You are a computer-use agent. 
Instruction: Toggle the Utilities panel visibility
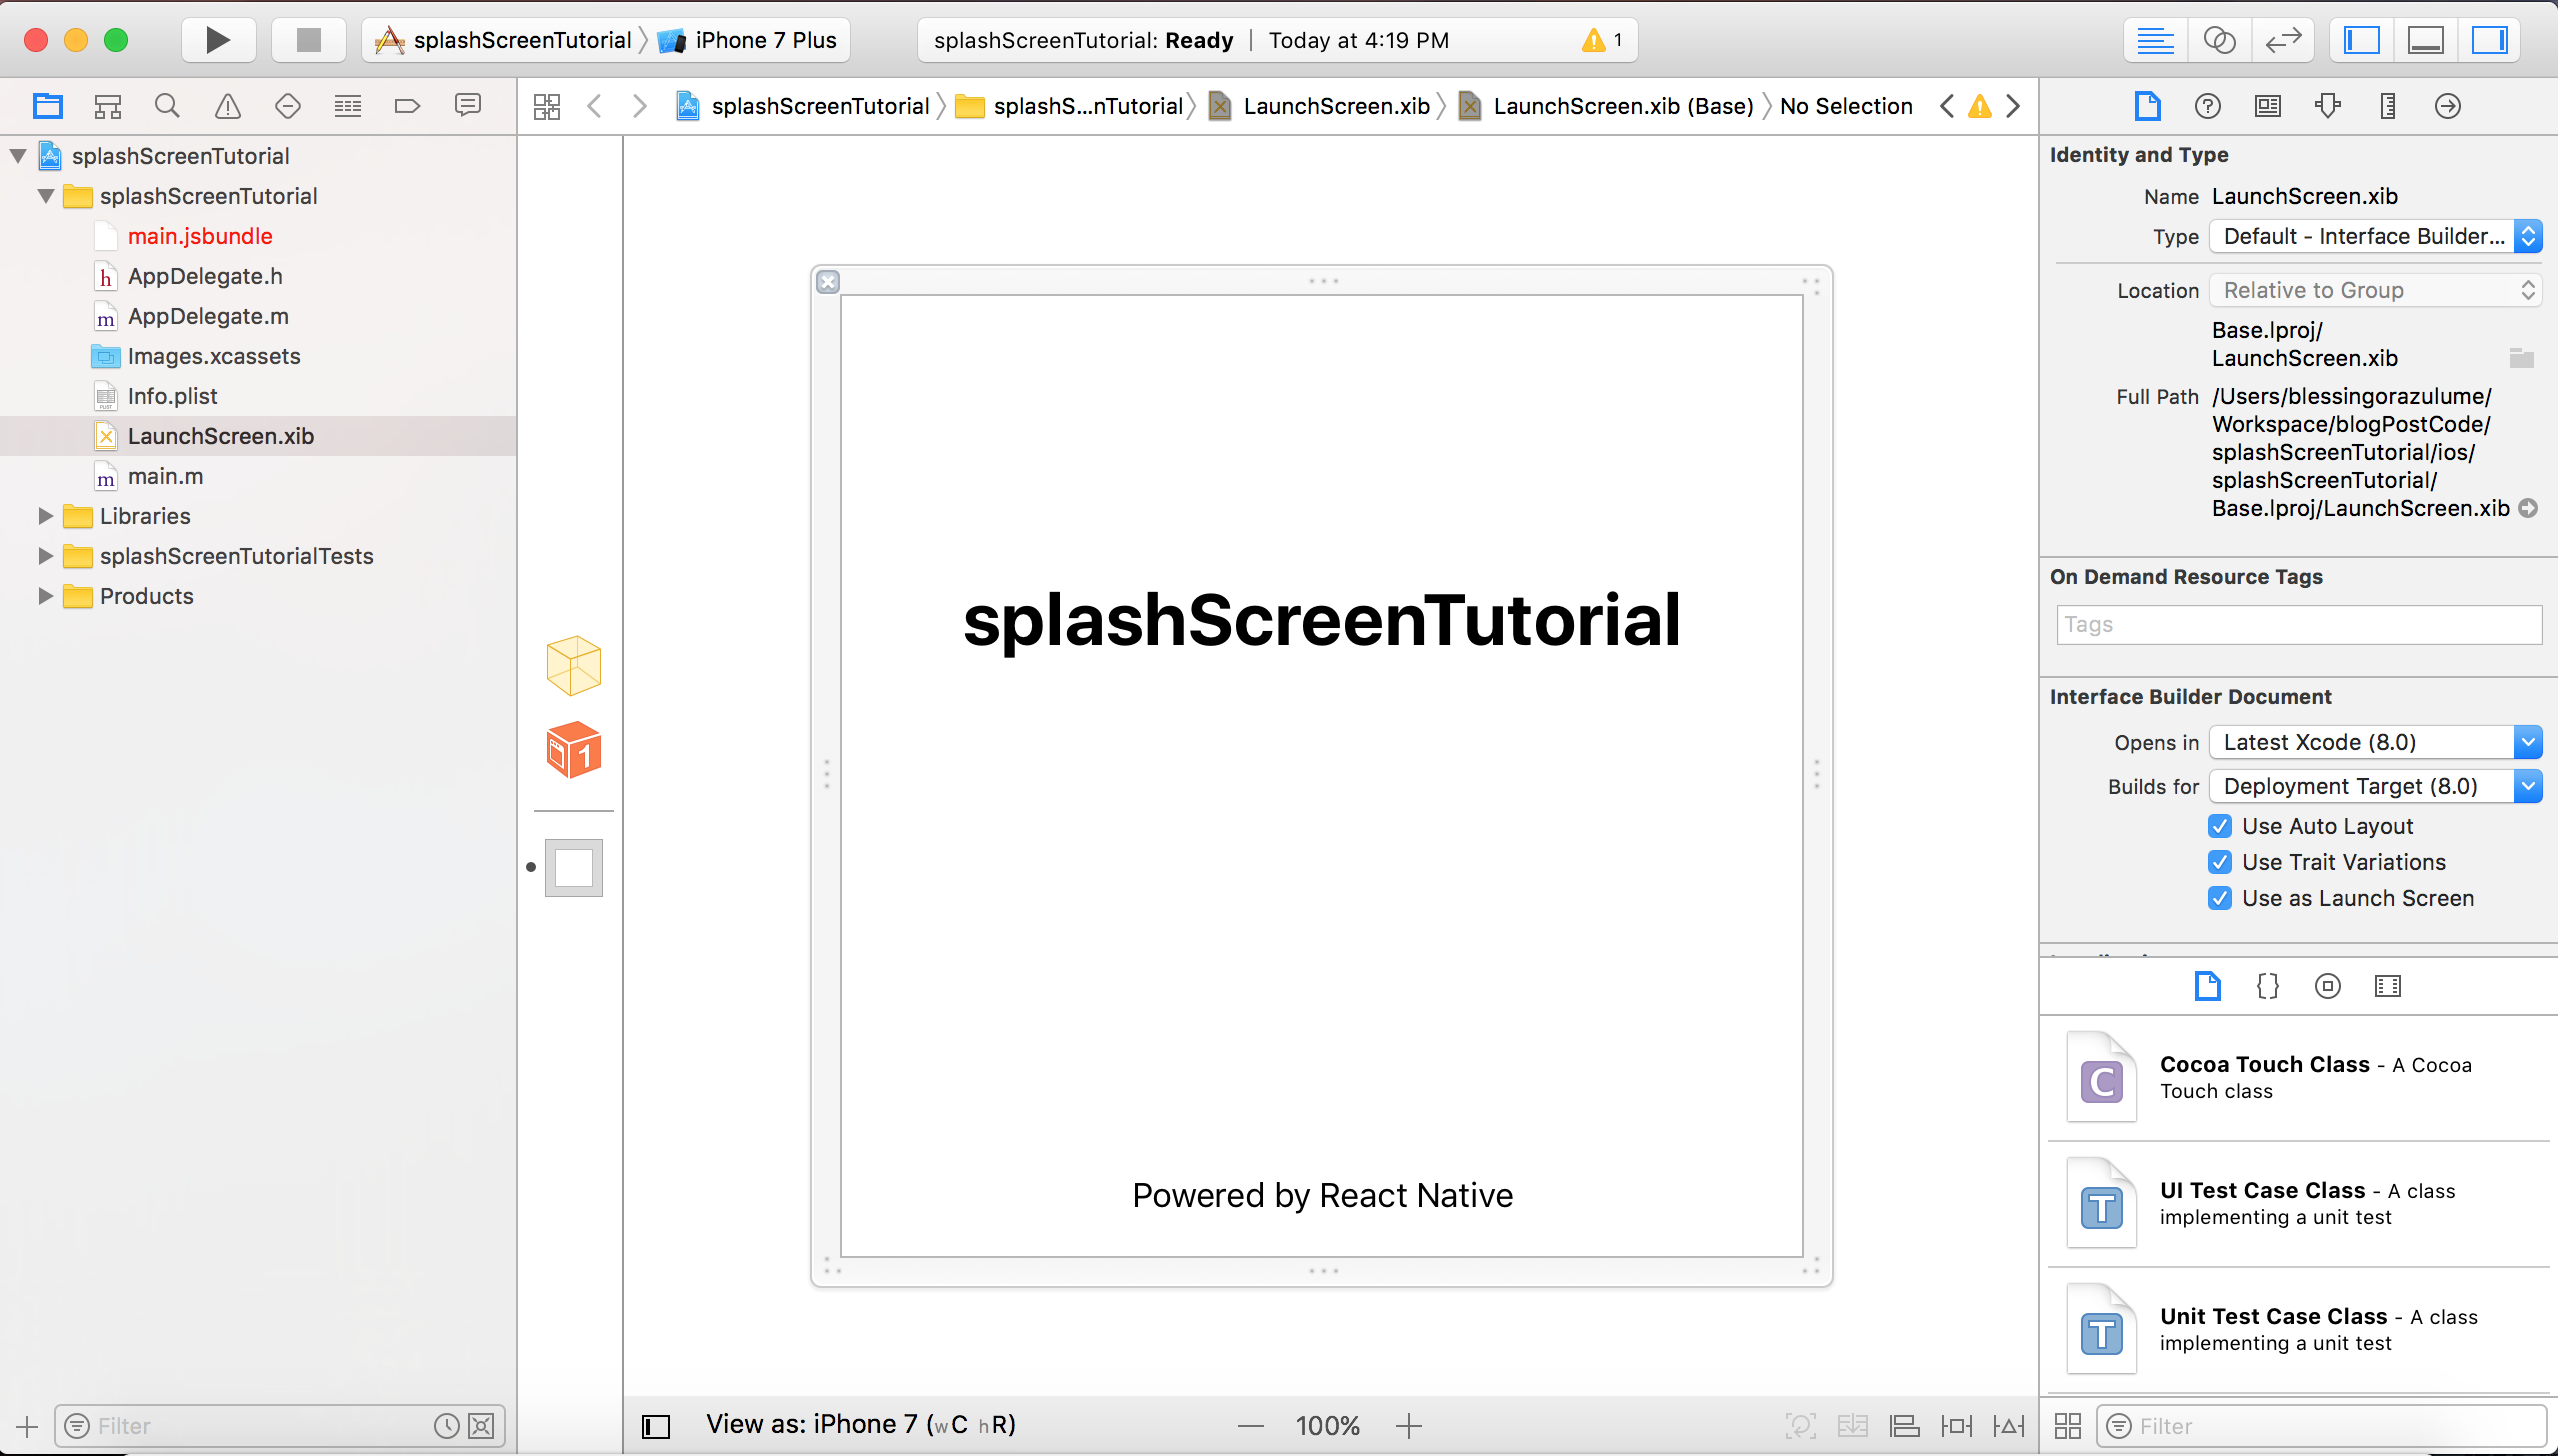[2489, 40]
